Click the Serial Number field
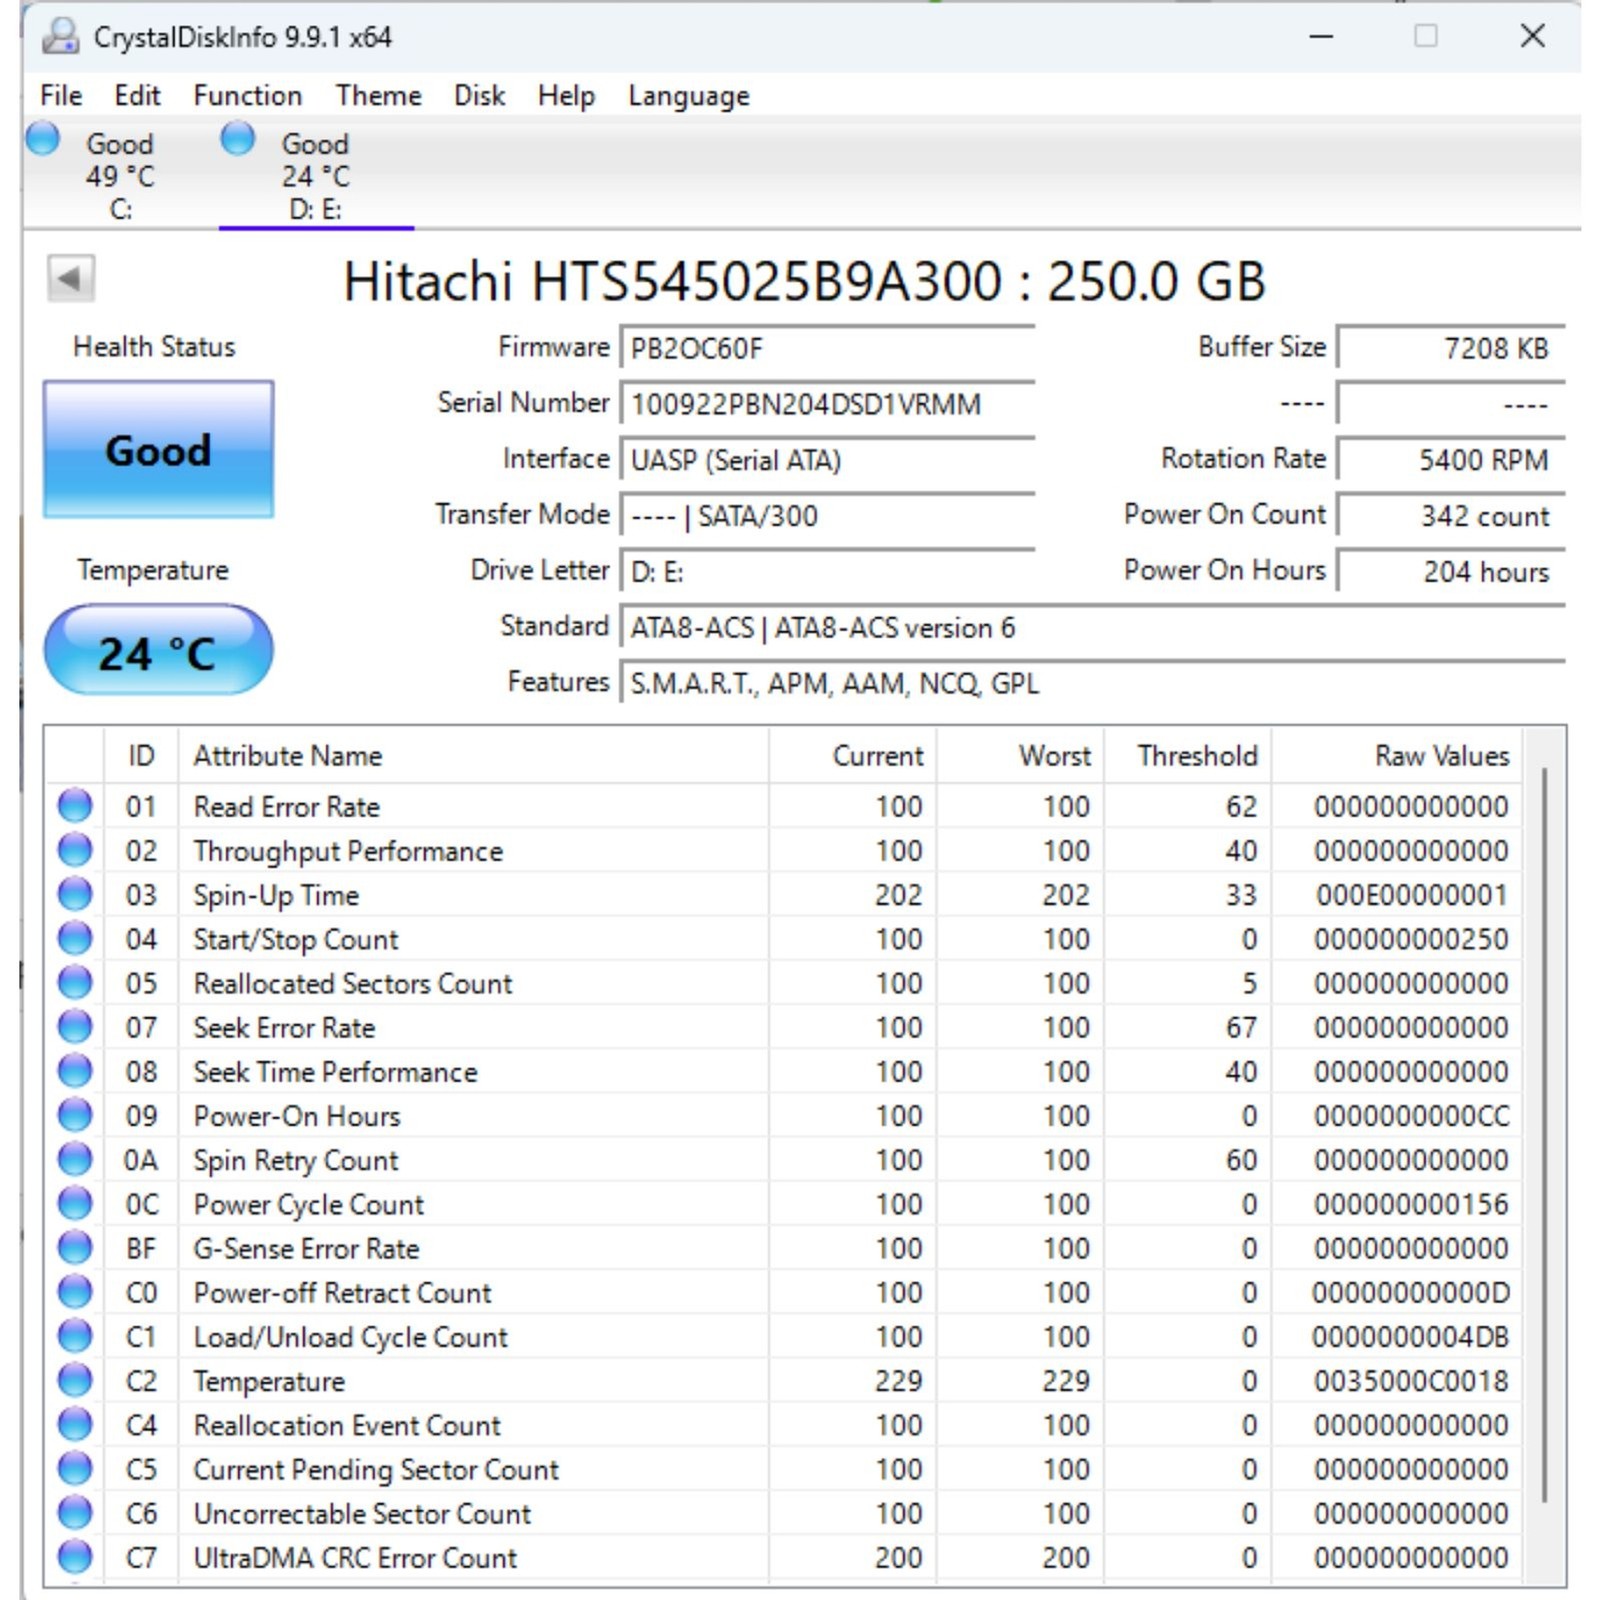The image size is (1600, 1600). (827, 403)
